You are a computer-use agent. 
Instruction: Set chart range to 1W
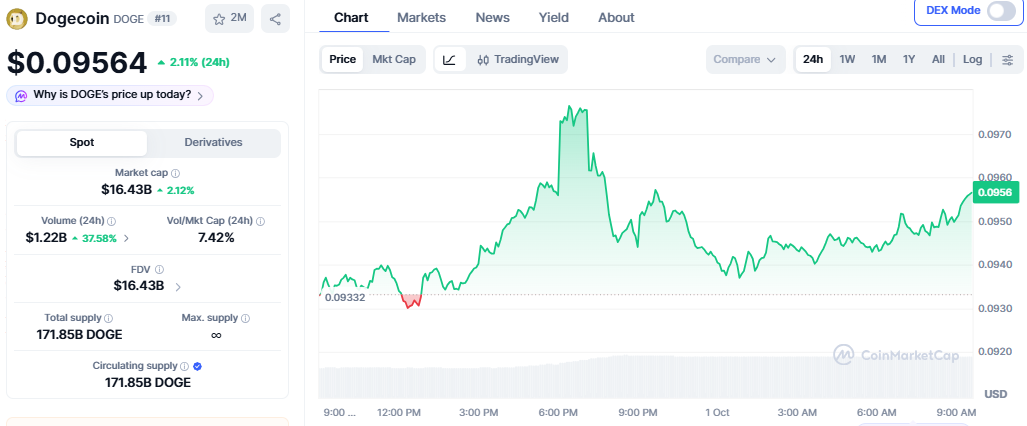click(848, 60)
